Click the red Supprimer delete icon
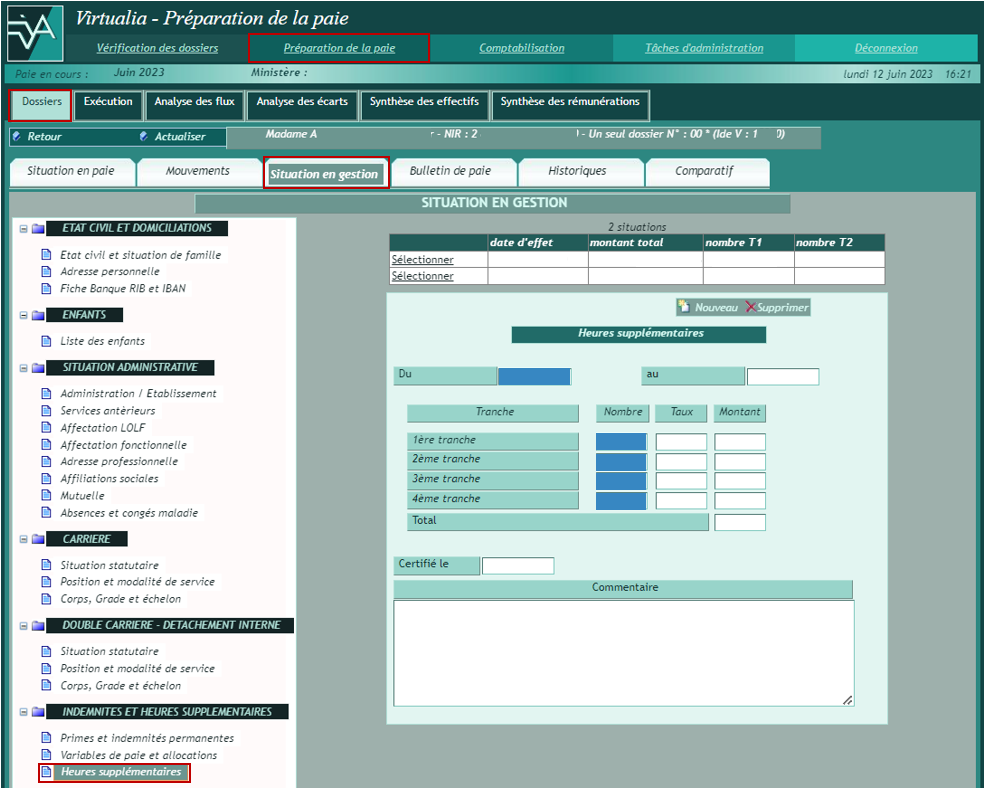 click(x=750, y=307)
